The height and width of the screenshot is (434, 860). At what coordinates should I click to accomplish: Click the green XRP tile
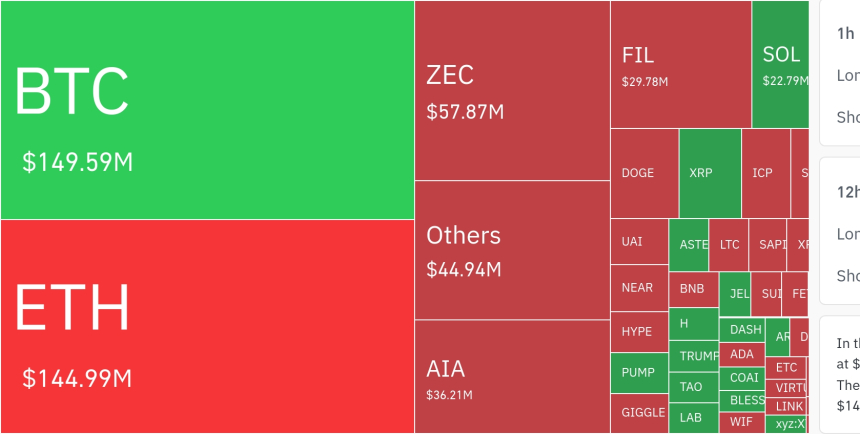pyautogui.click(x=710, y=173)
